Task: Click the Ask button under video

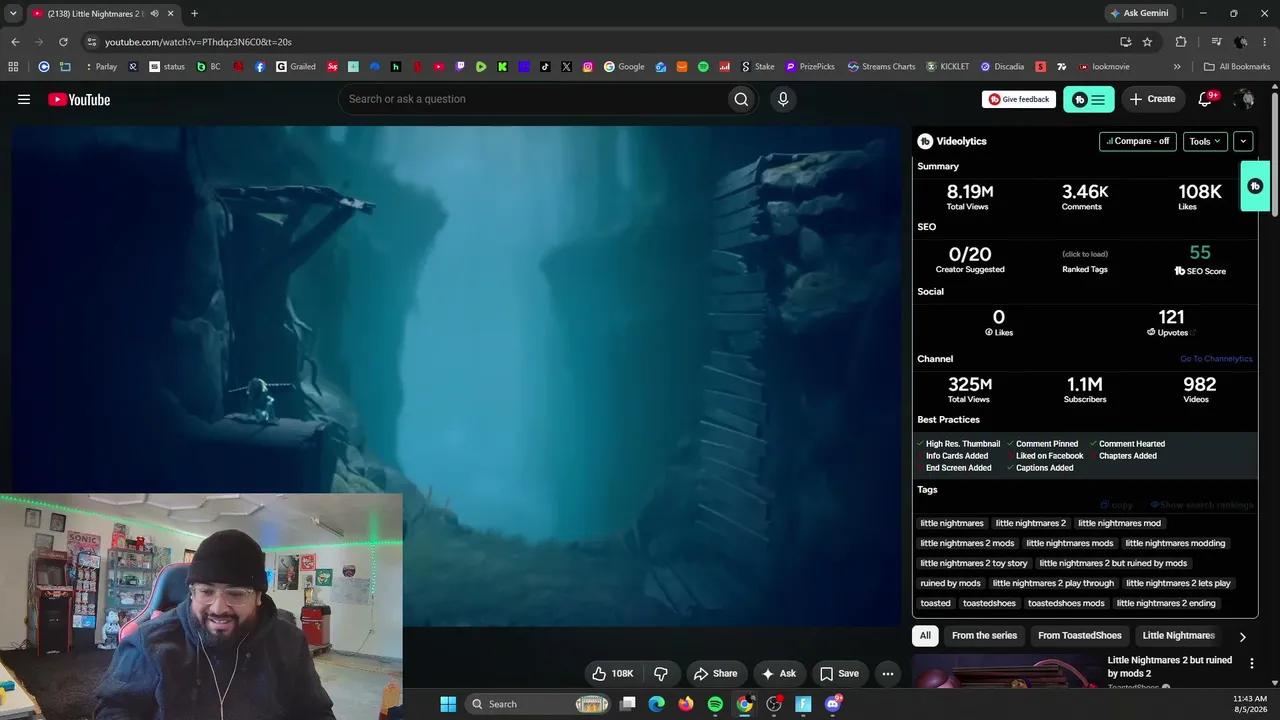Action: (779, 674)
